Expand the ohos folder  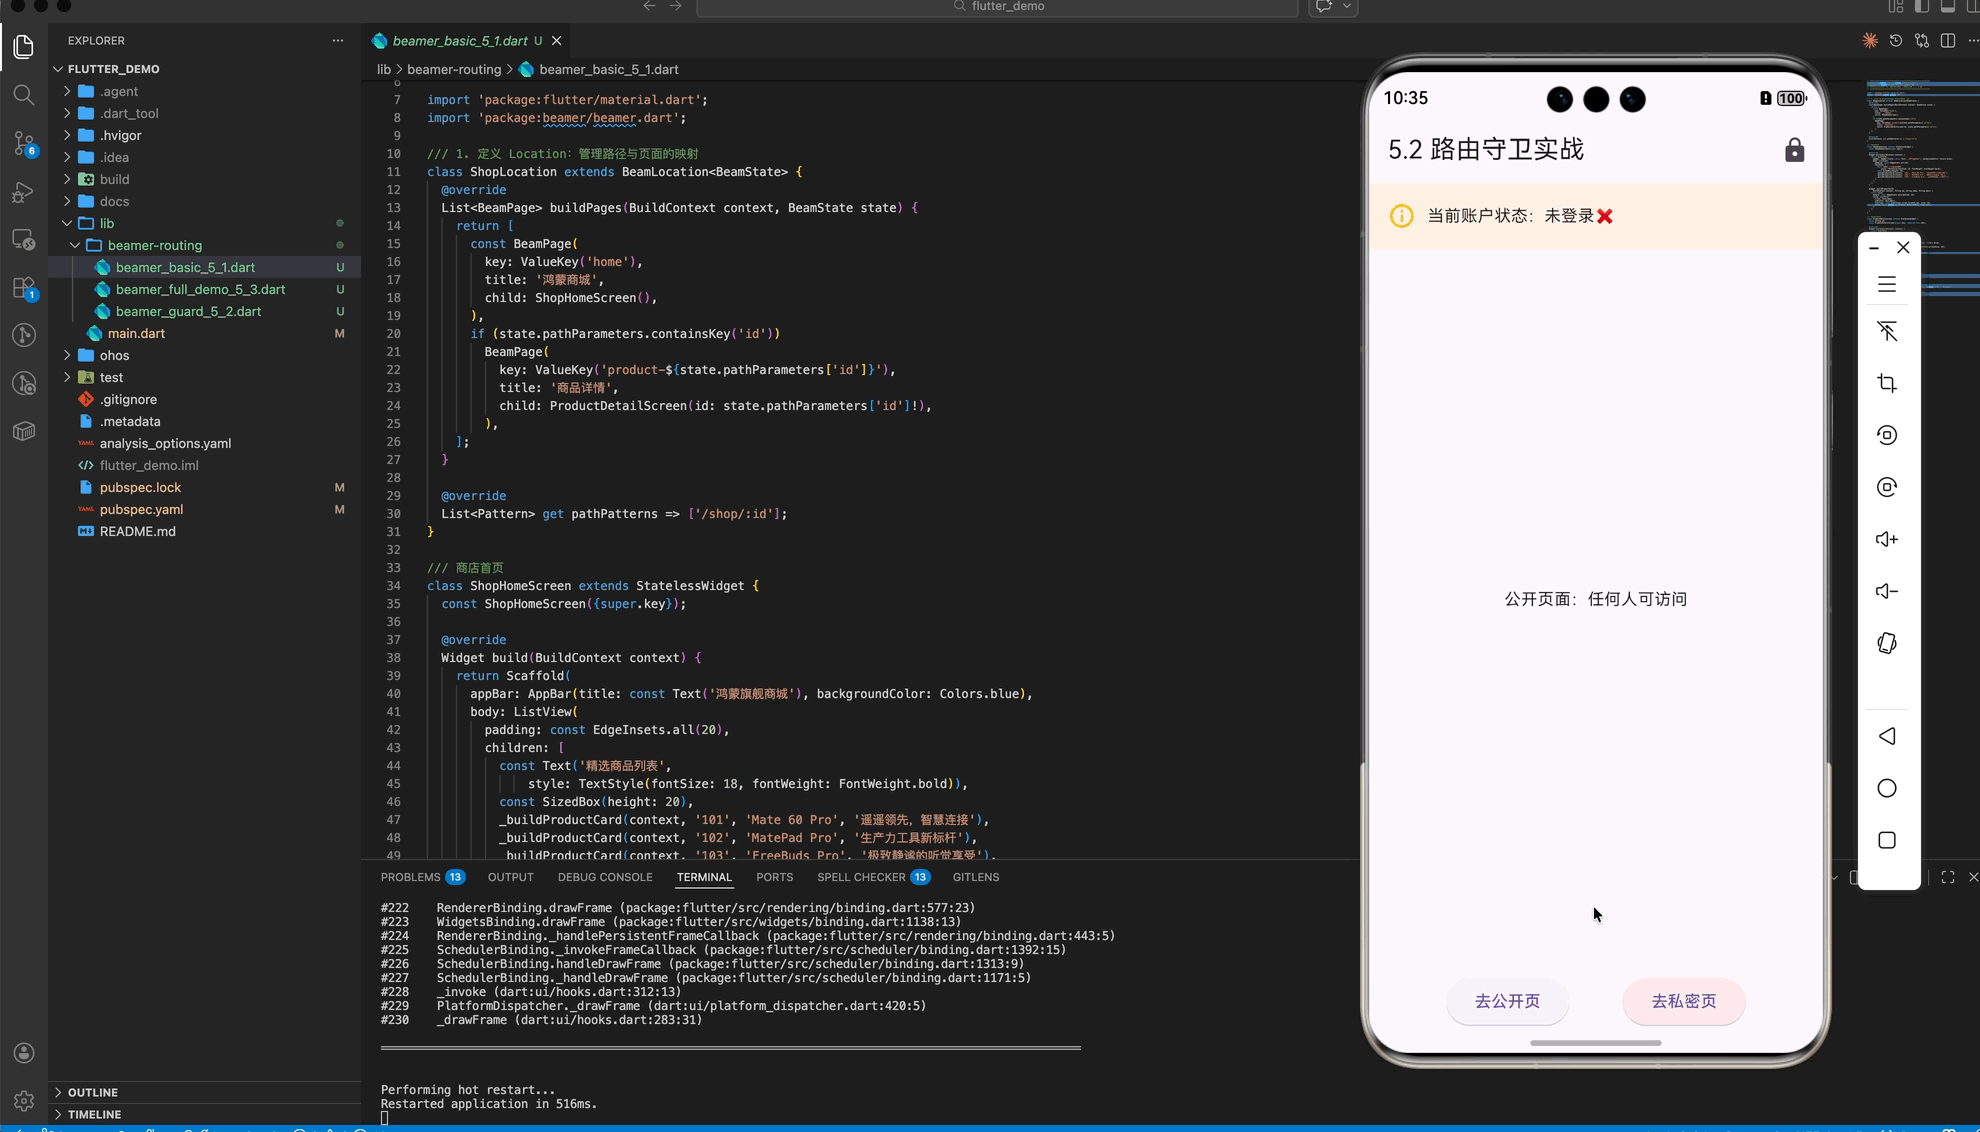point(114,355)
